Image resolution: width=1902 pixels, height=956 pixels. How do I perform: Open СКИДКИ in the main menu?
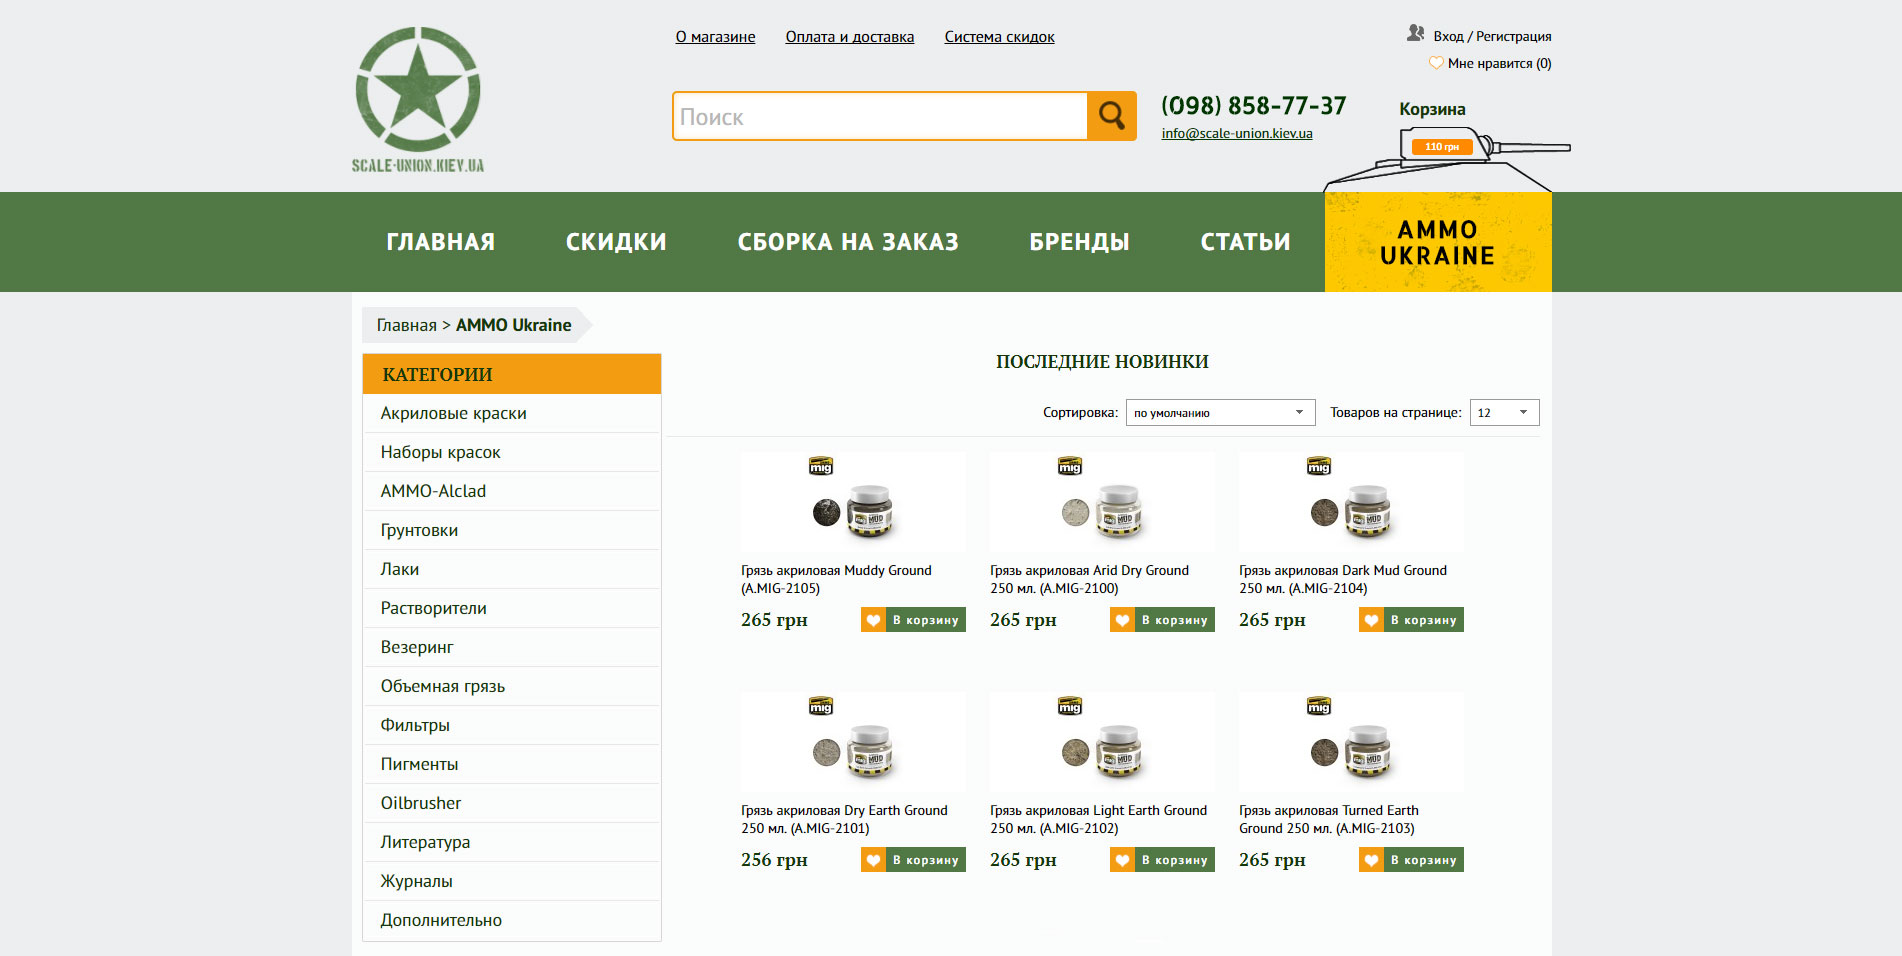(x=616, y=242)
